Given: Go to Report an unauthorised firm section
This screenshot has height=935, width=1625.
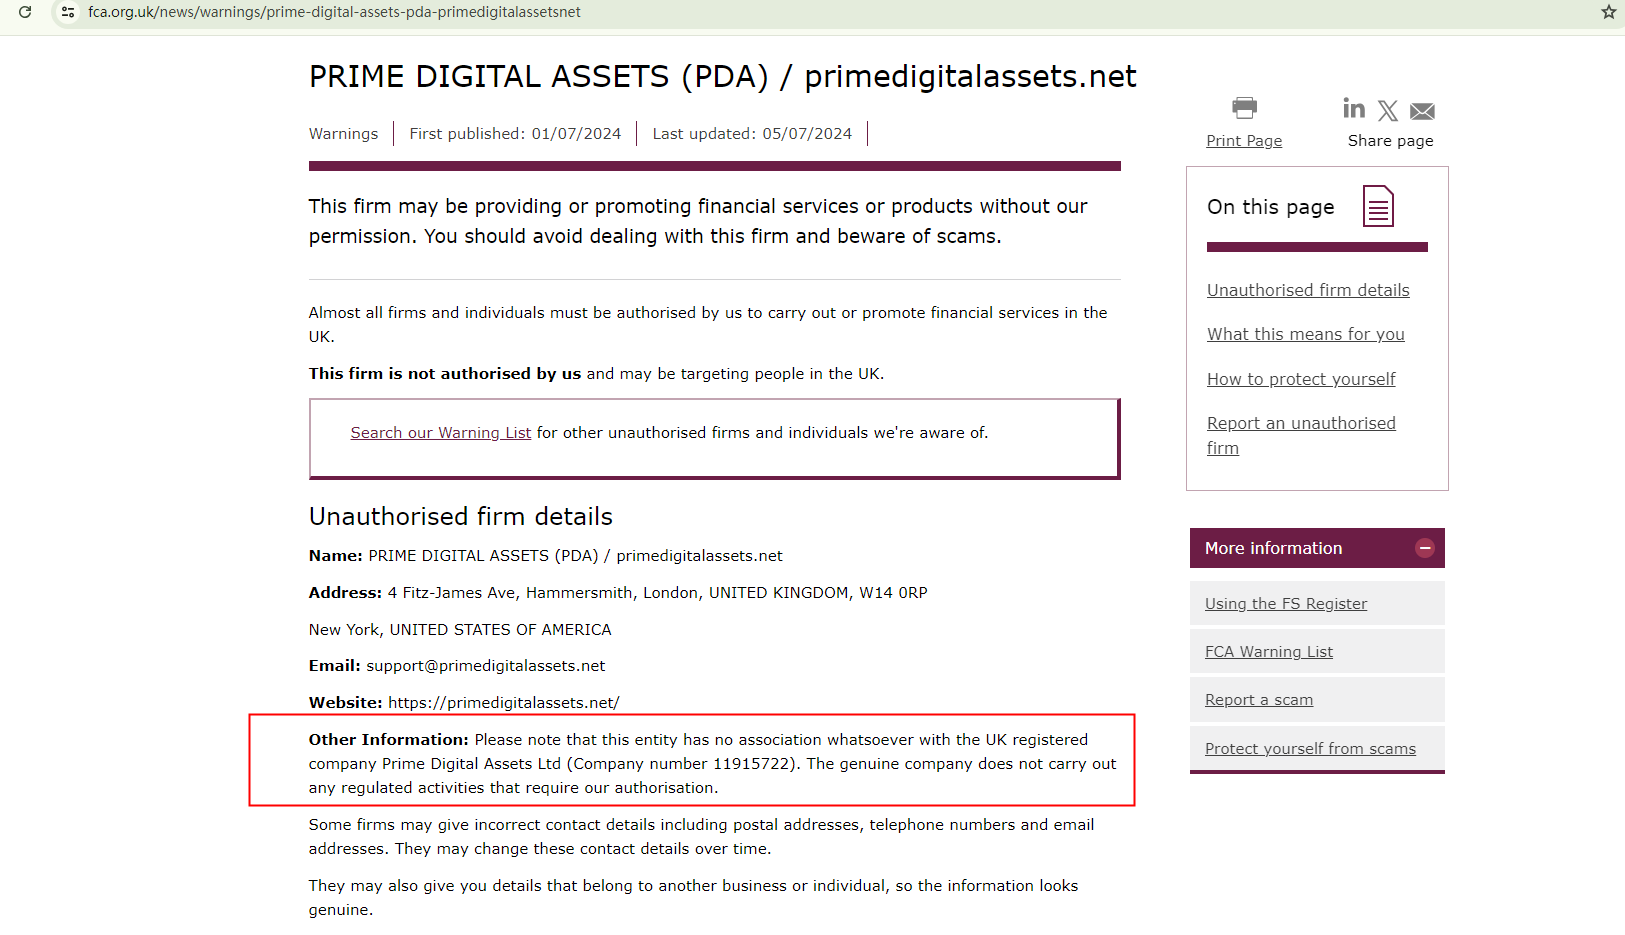Looking at the screenshot, I should tap(1300, 424).
